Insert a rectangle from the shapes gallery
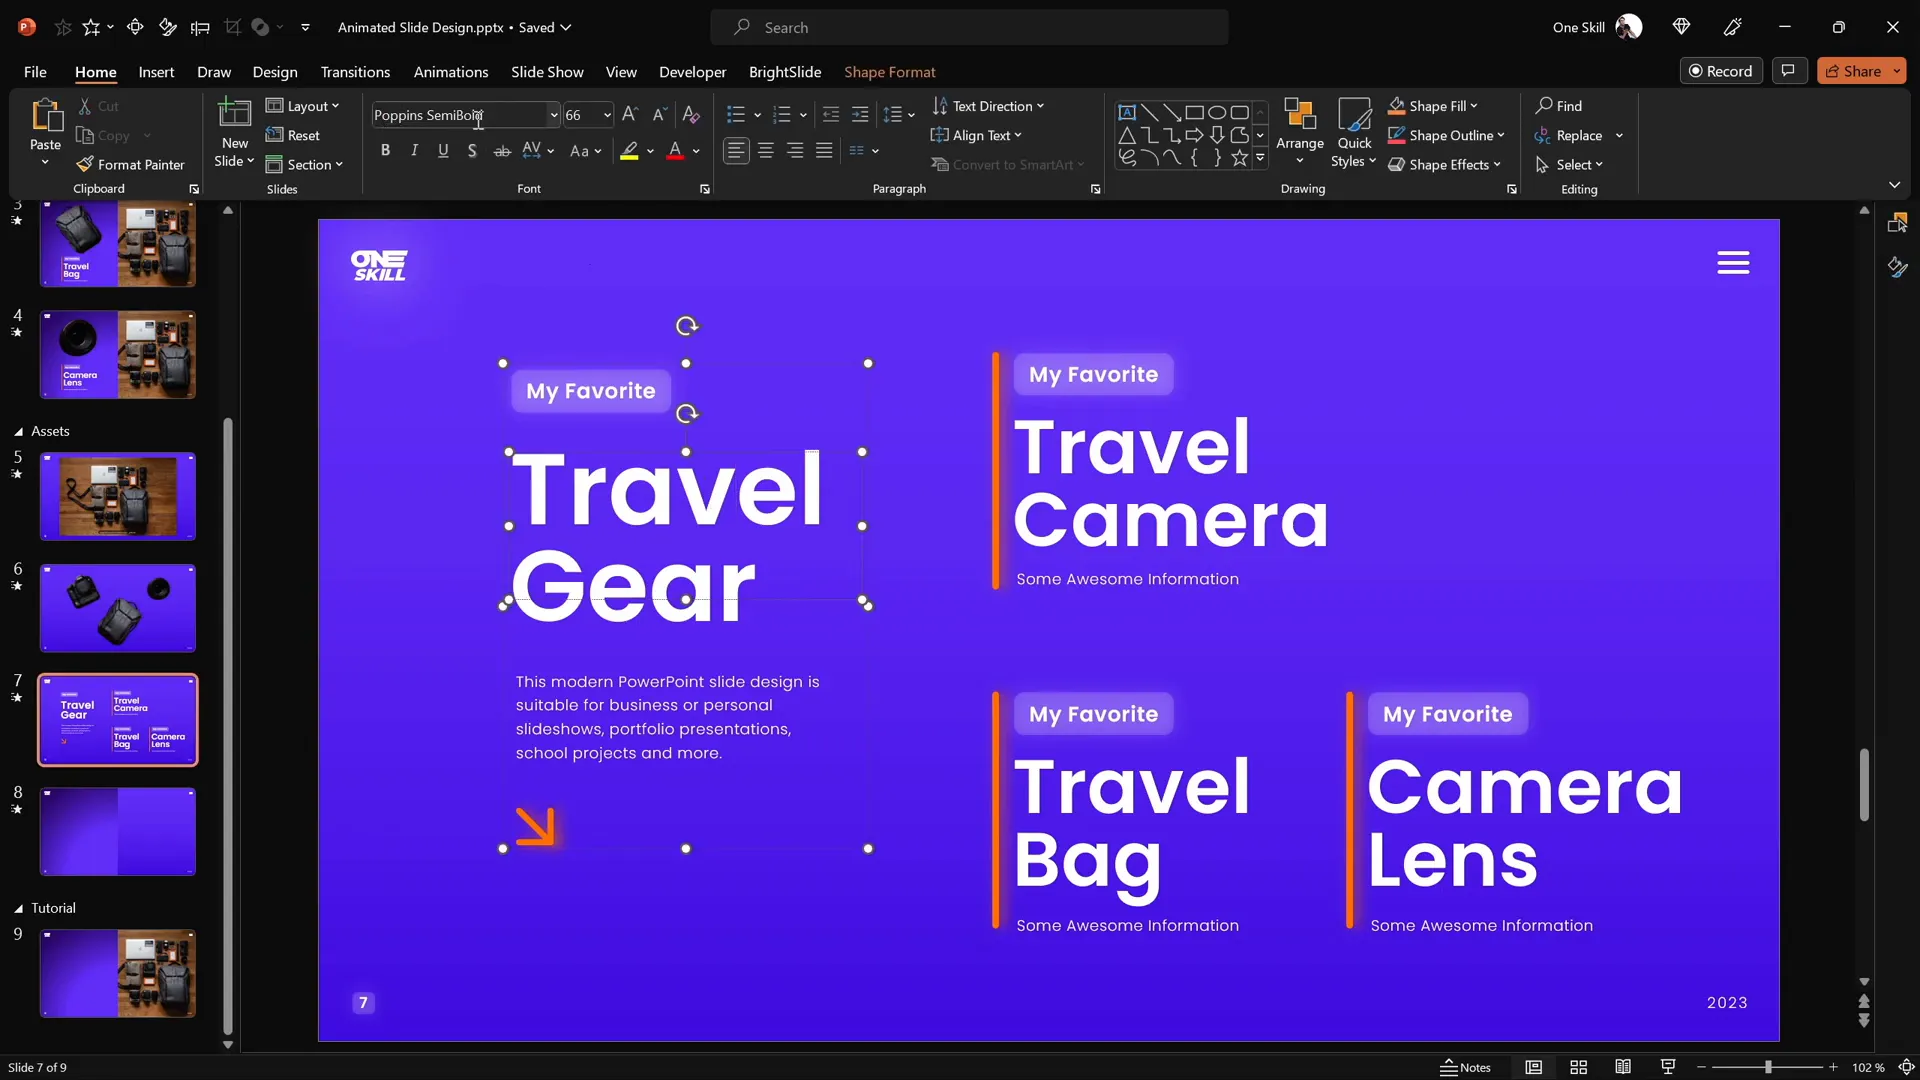 pyautogui.click(x=1194, y=112)
